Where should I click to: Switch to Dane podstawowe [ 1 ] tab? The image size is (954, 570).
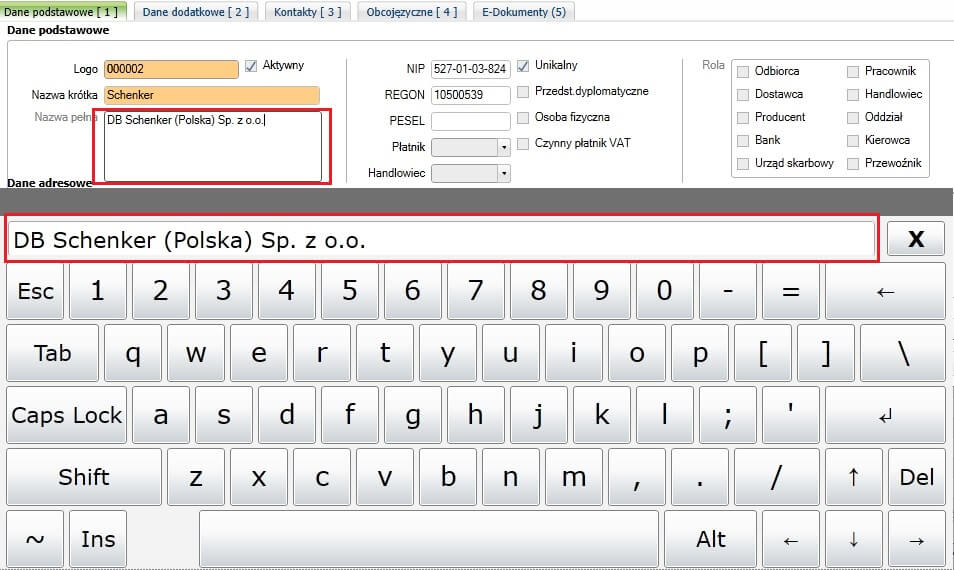click(63, 12)
